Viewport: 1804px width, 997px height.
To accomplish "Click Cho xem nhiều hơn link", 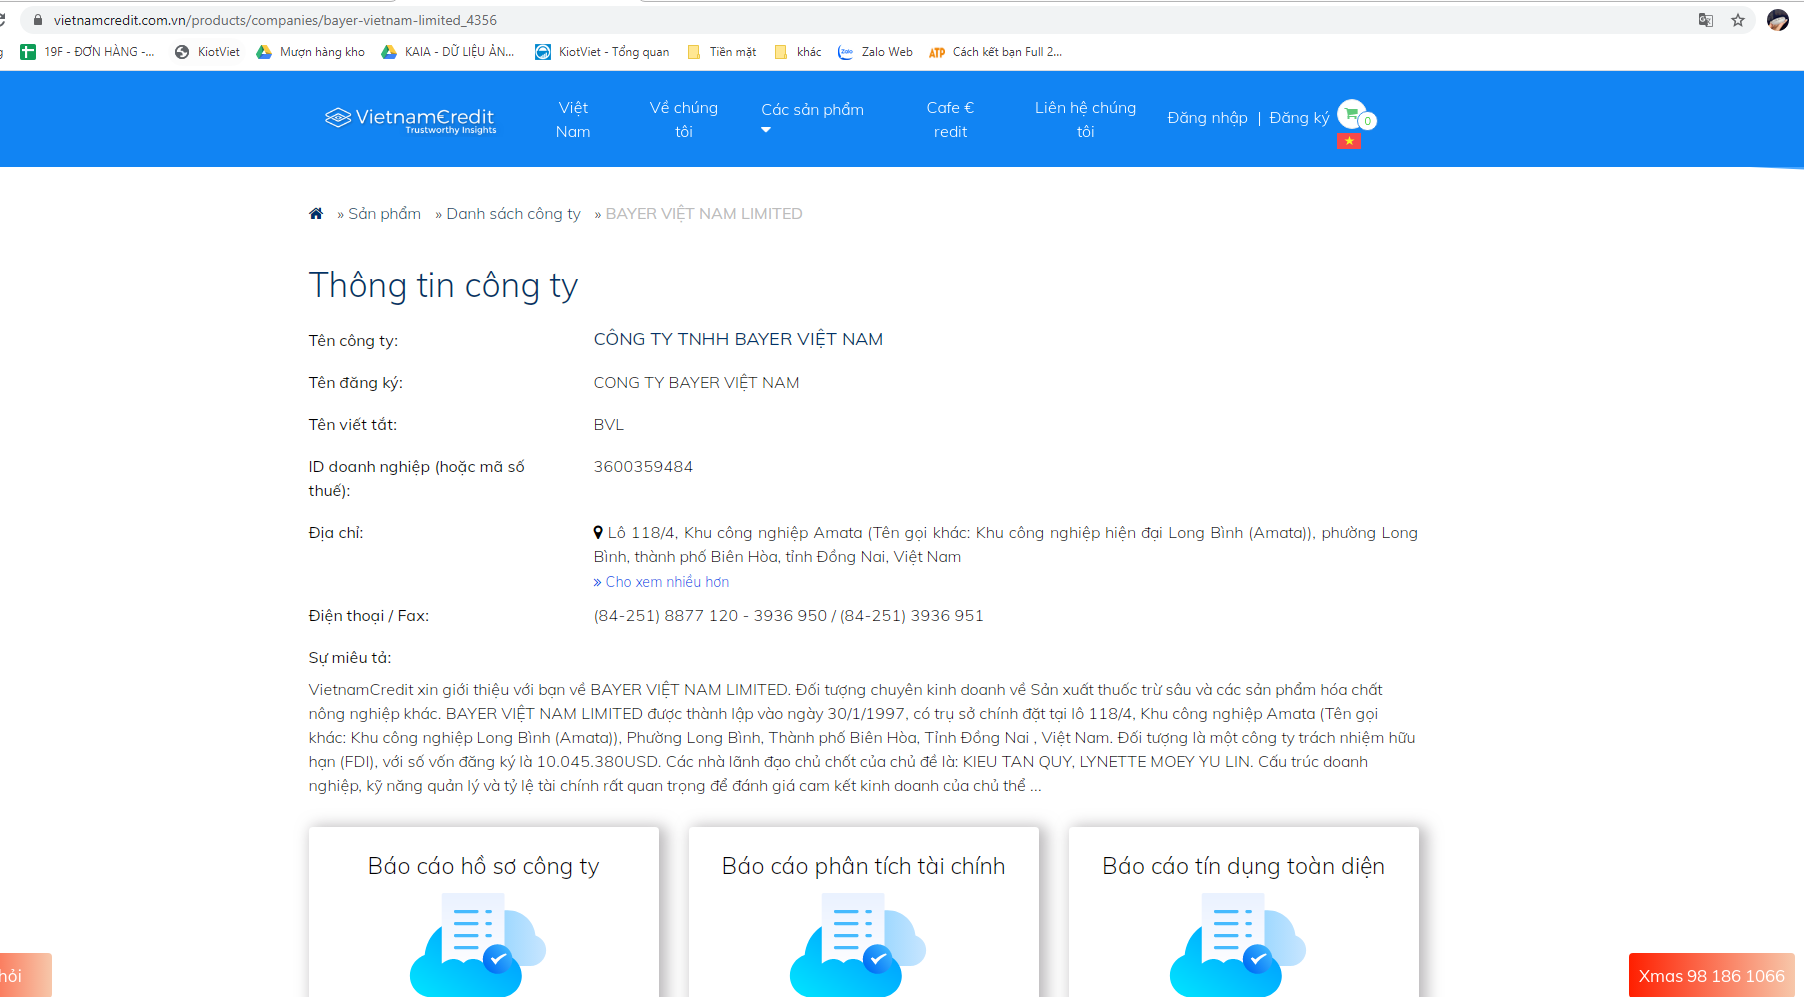I will coord(667,582).
